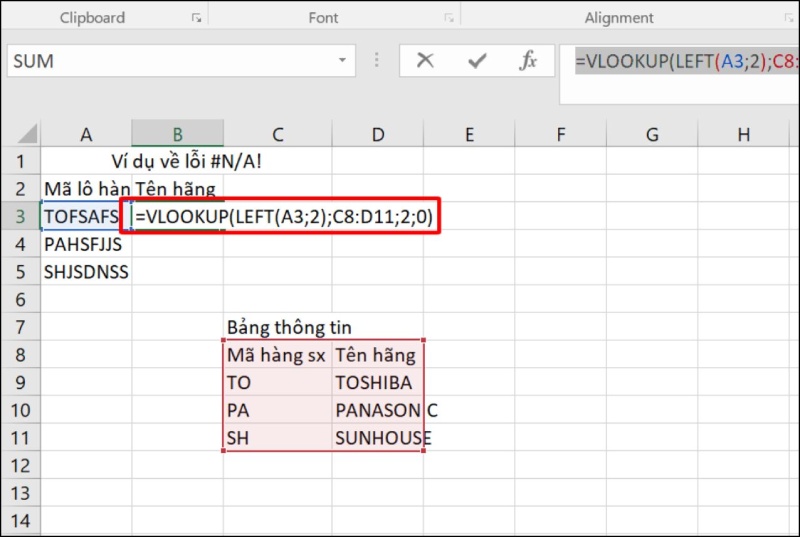Screen dimensions: 800x537
Task: Select column D header
Action: [378, 134]
